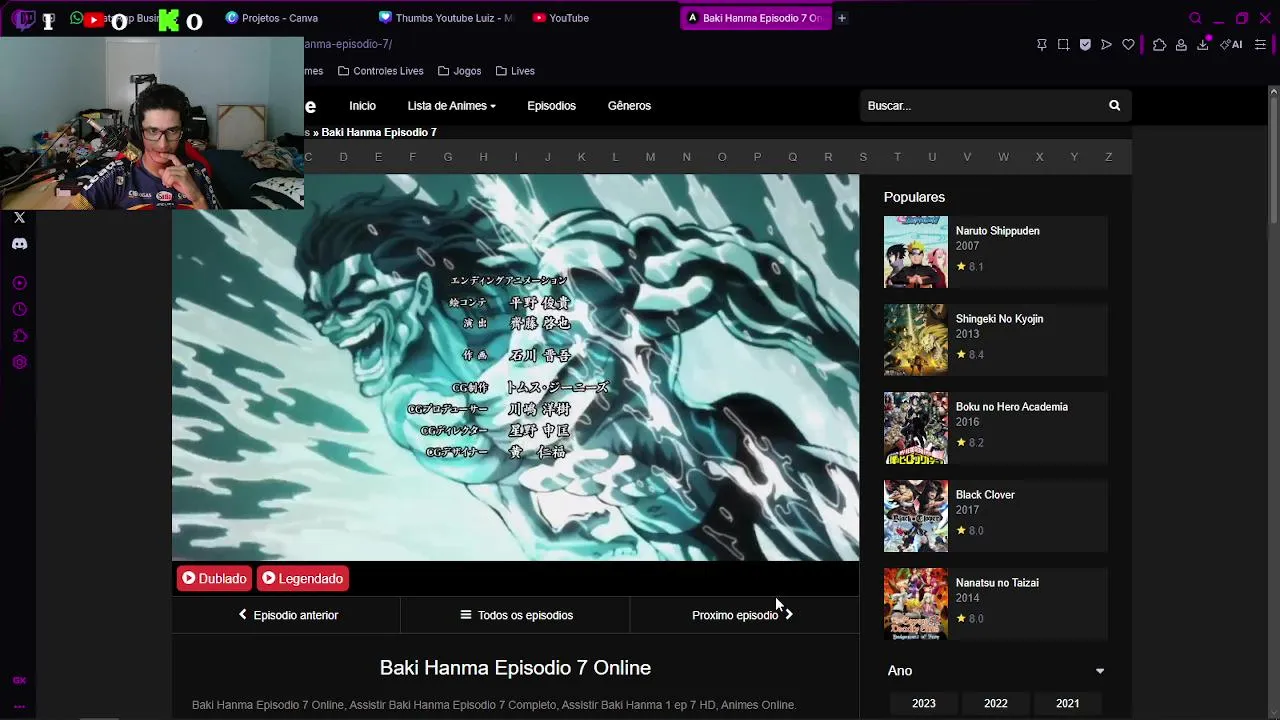Viewport: 1280px width, 720px height.
Task: Filter animes by letter M
Action: coord(650,157)
